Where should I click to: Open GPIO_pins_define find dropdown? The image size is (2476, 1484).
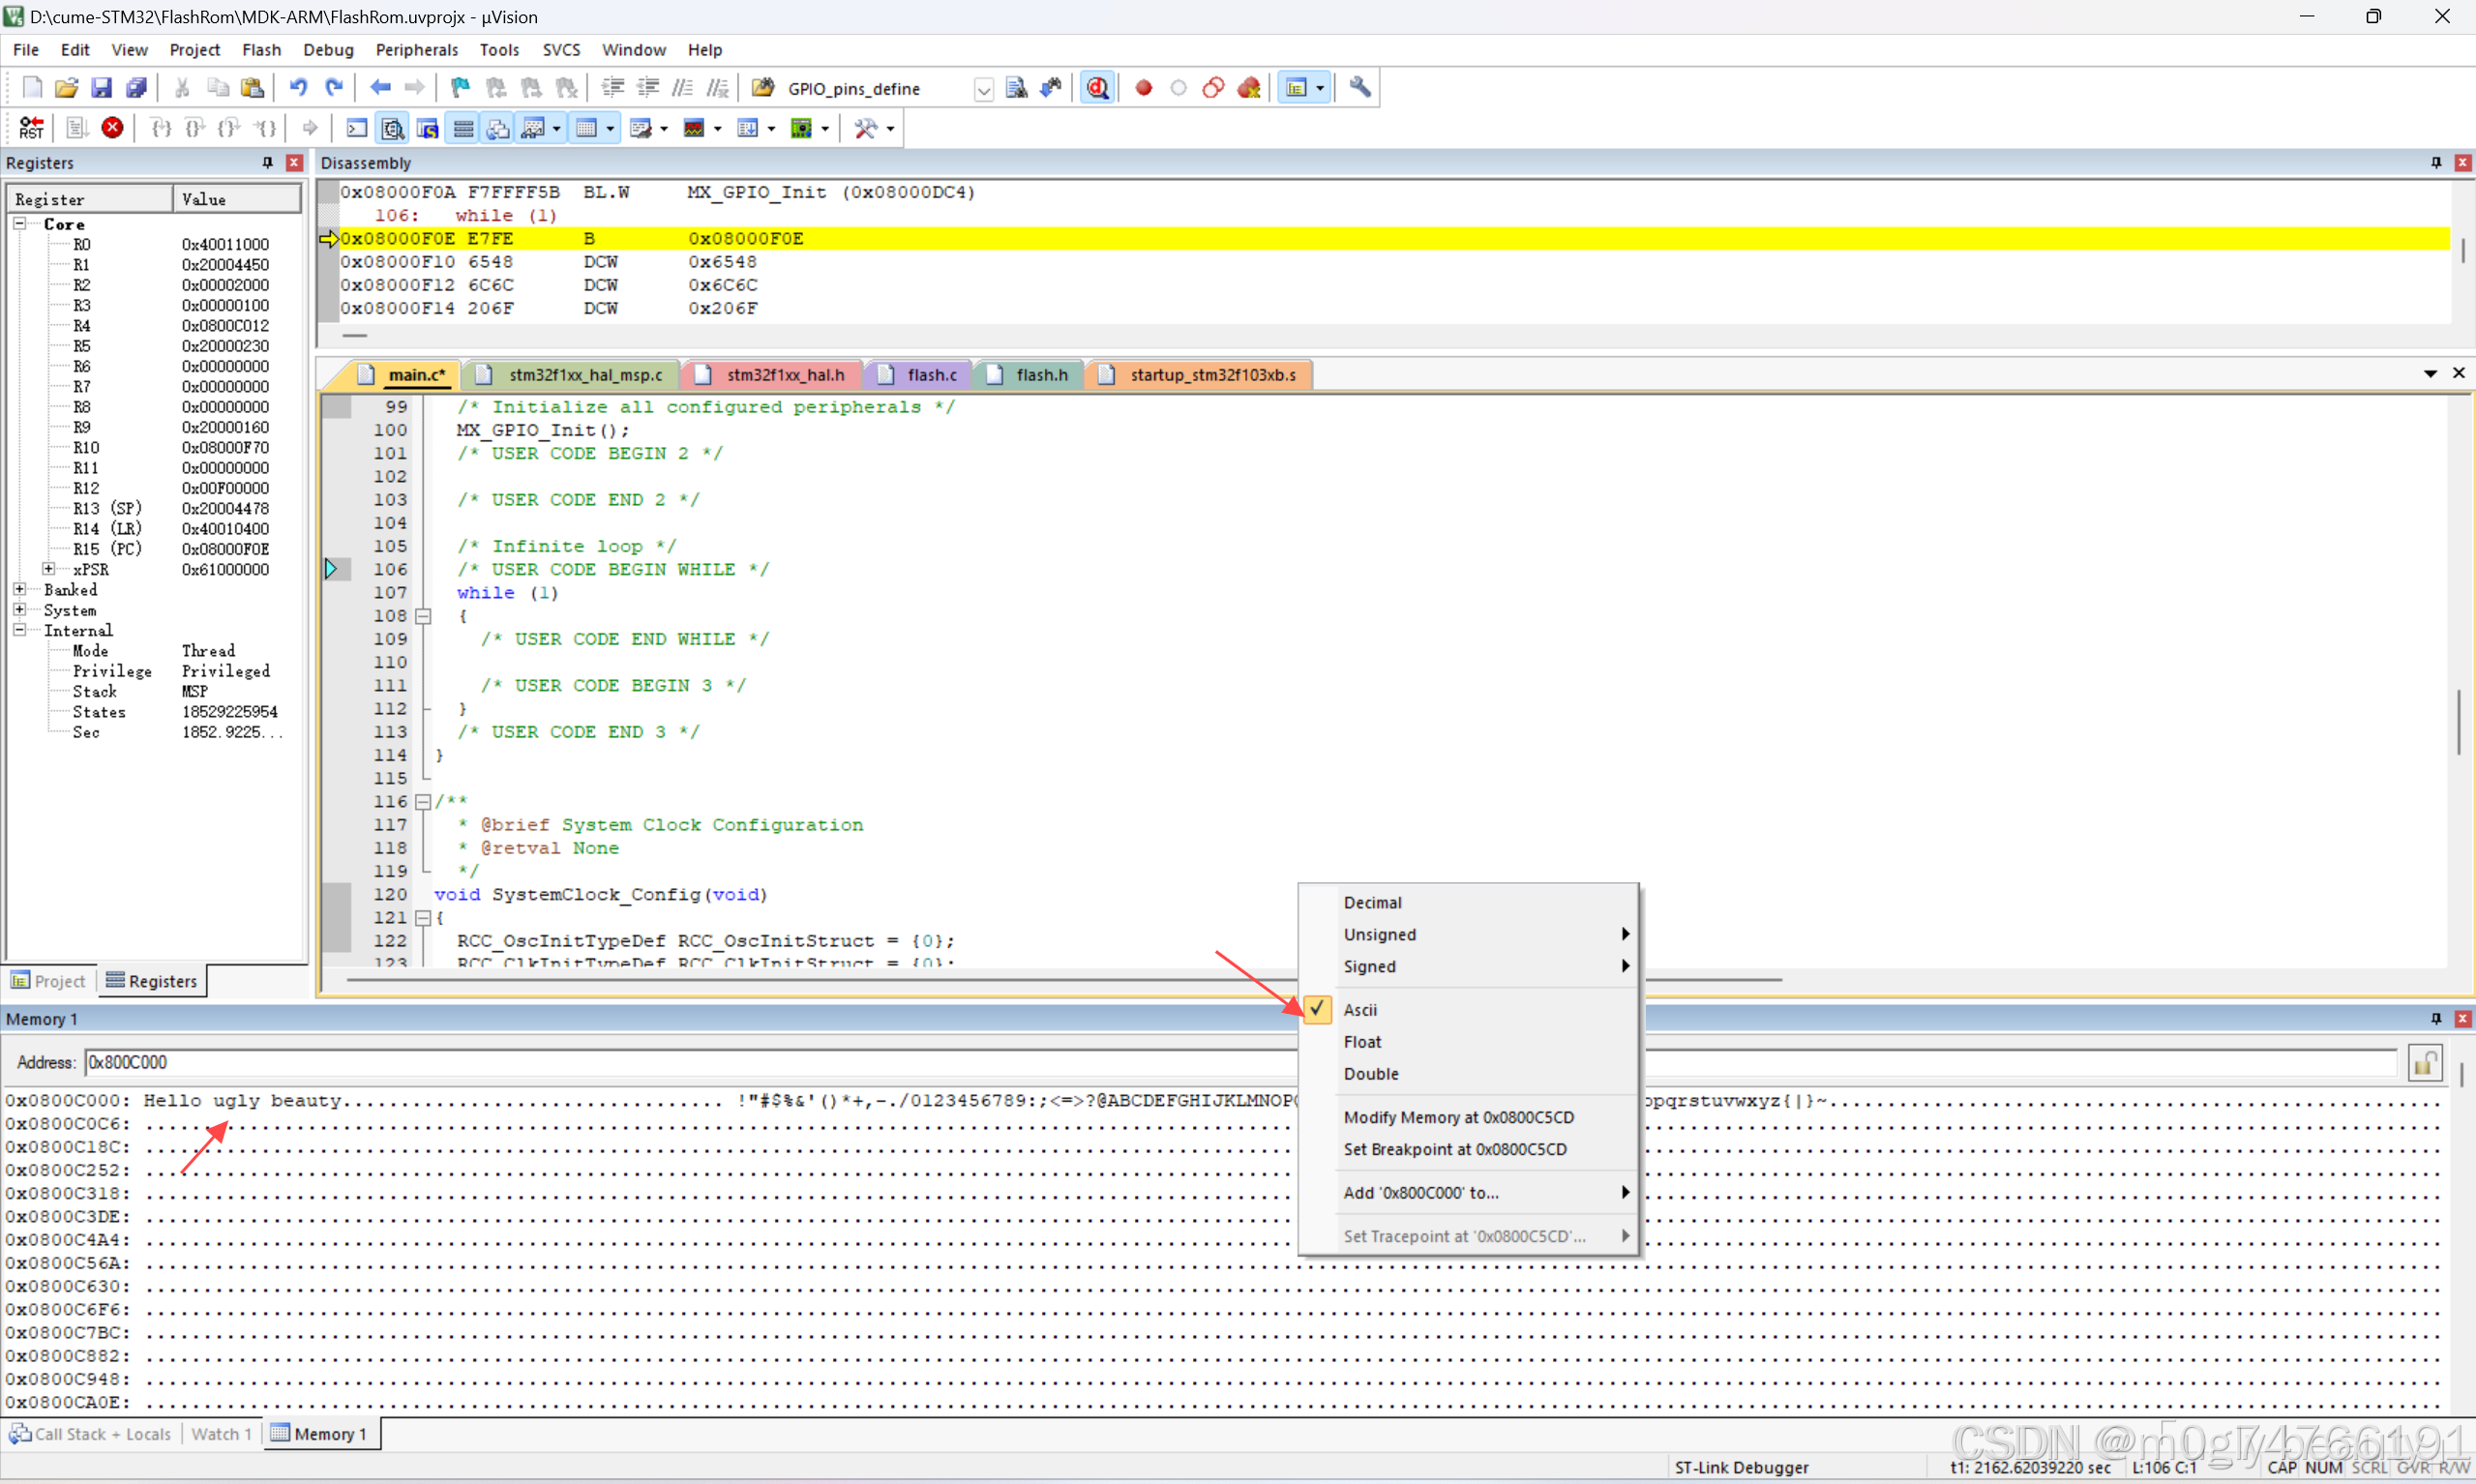click(984, 89)
